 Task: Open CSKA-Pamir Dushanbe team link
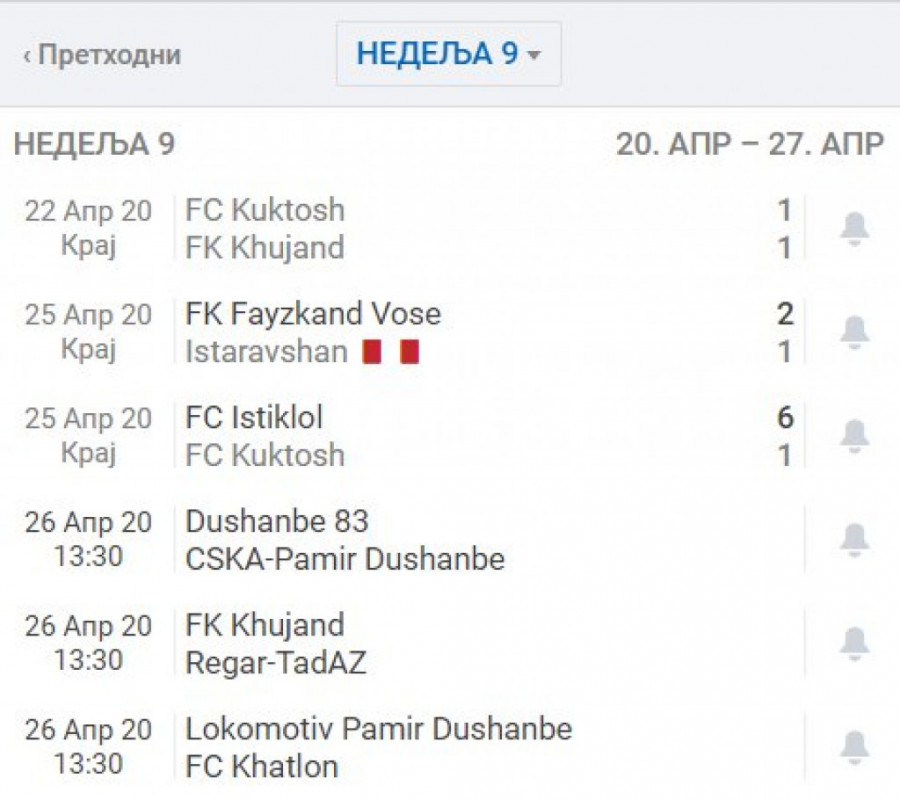(x=345, y=559)
